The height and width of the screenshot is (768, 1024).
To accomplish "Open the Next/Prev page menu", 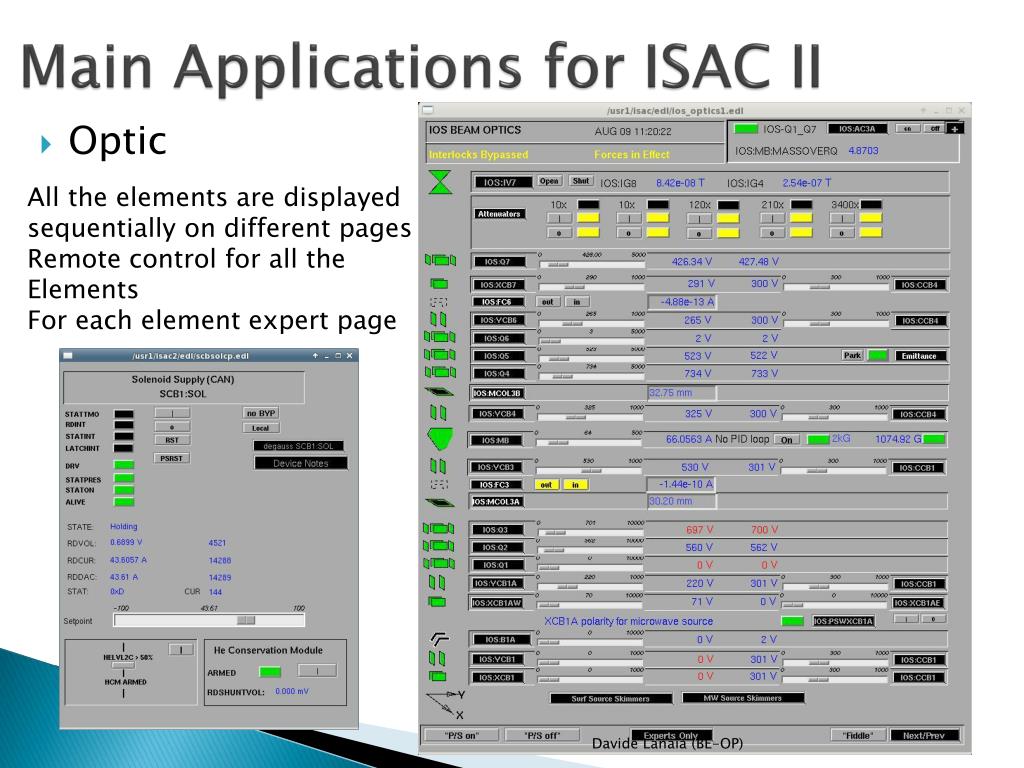I will pyautogui.click(x=923, y=735).
